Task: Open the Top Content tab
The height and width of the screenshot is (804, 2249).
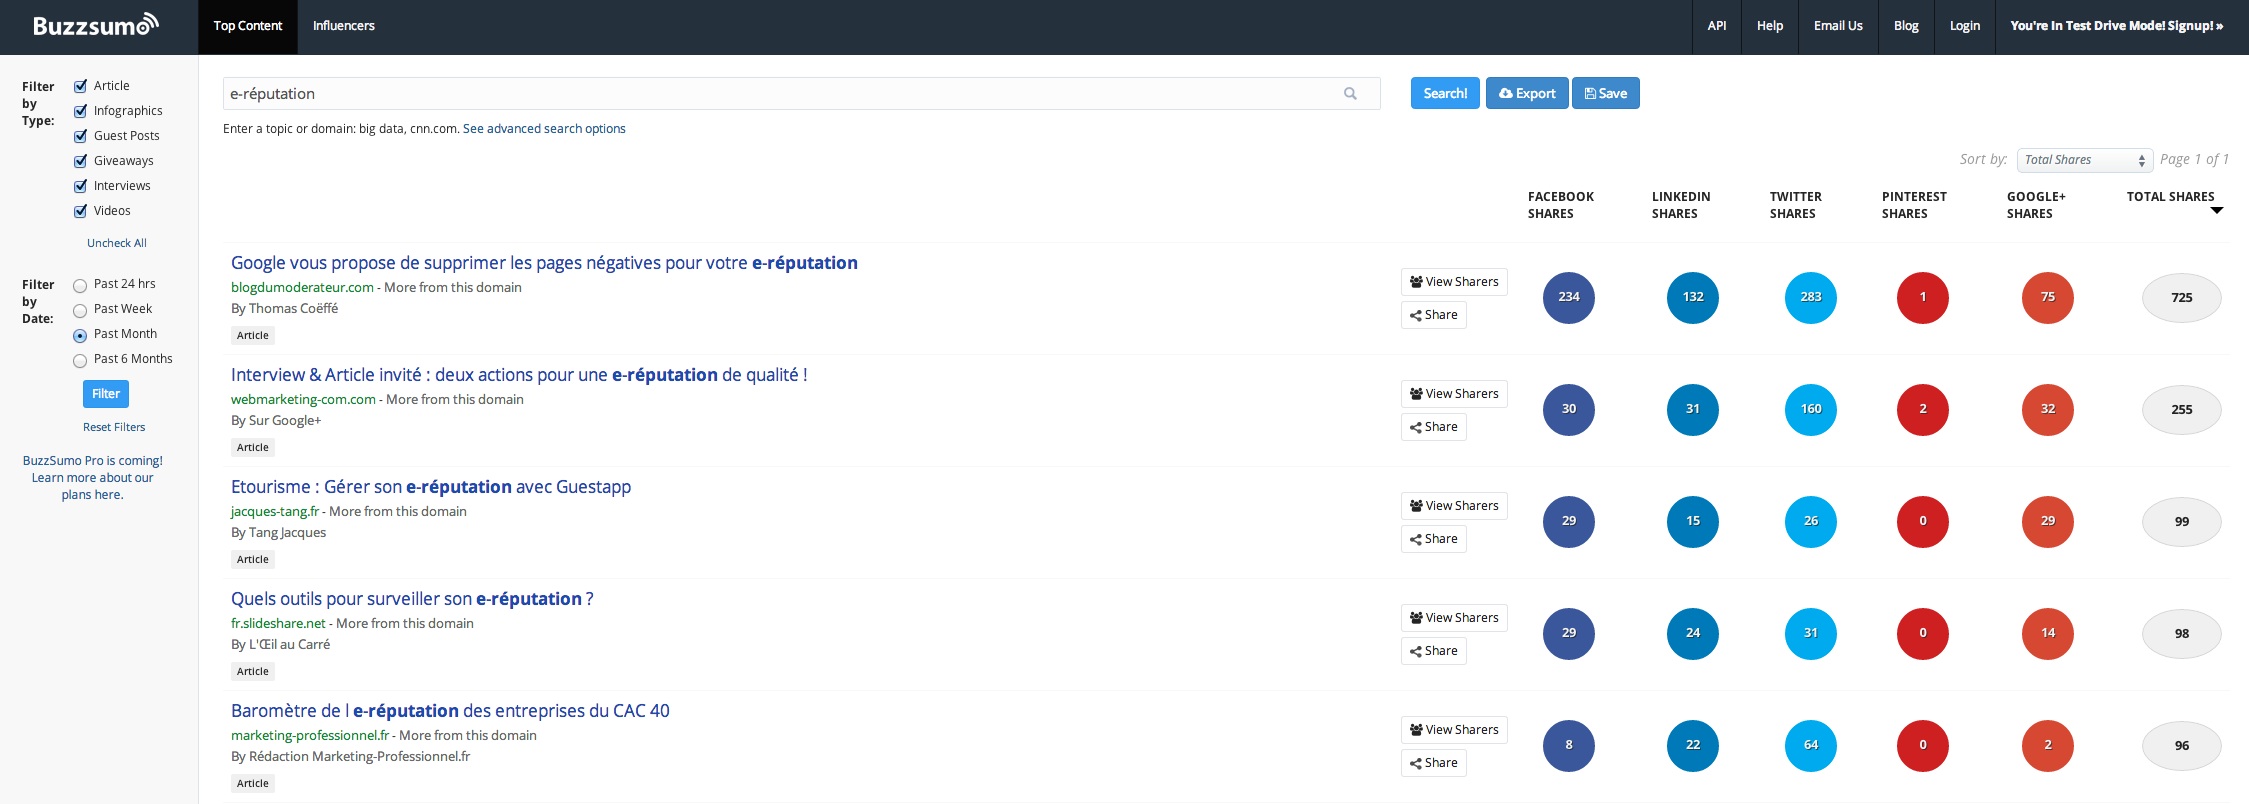Action: tap(248, 26)
